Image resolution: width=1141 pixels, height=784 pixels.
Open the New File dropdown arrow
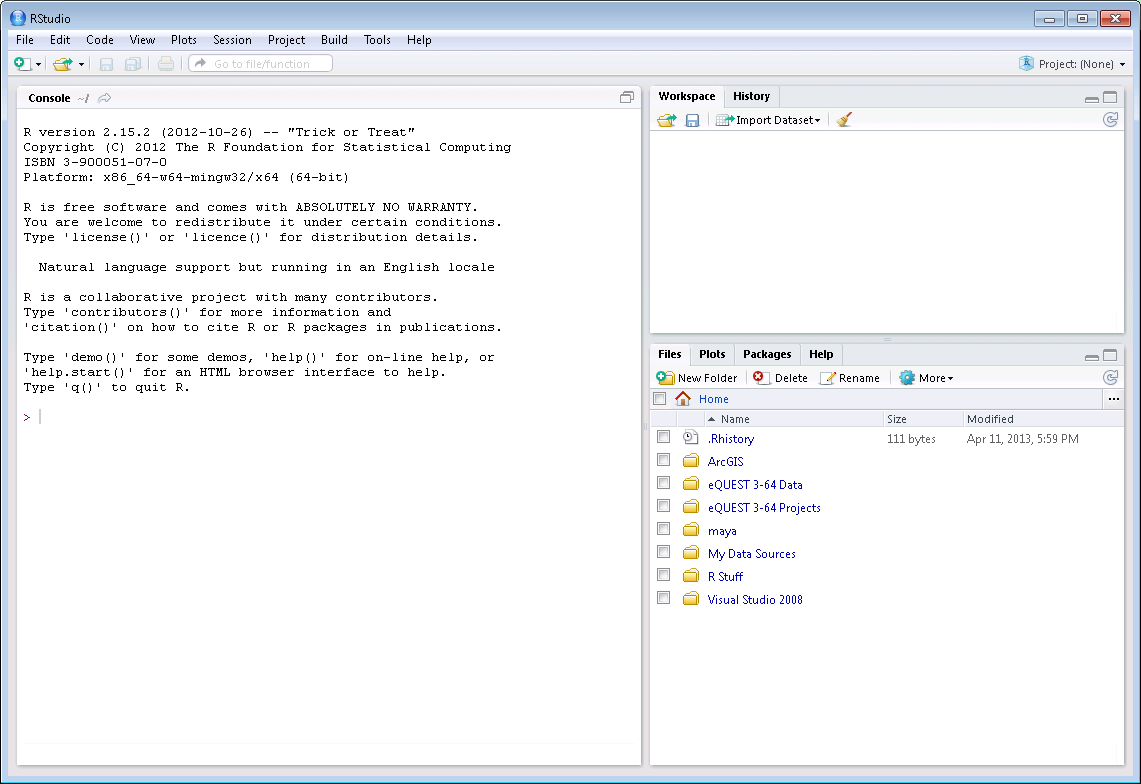click(x=39, y=64)
